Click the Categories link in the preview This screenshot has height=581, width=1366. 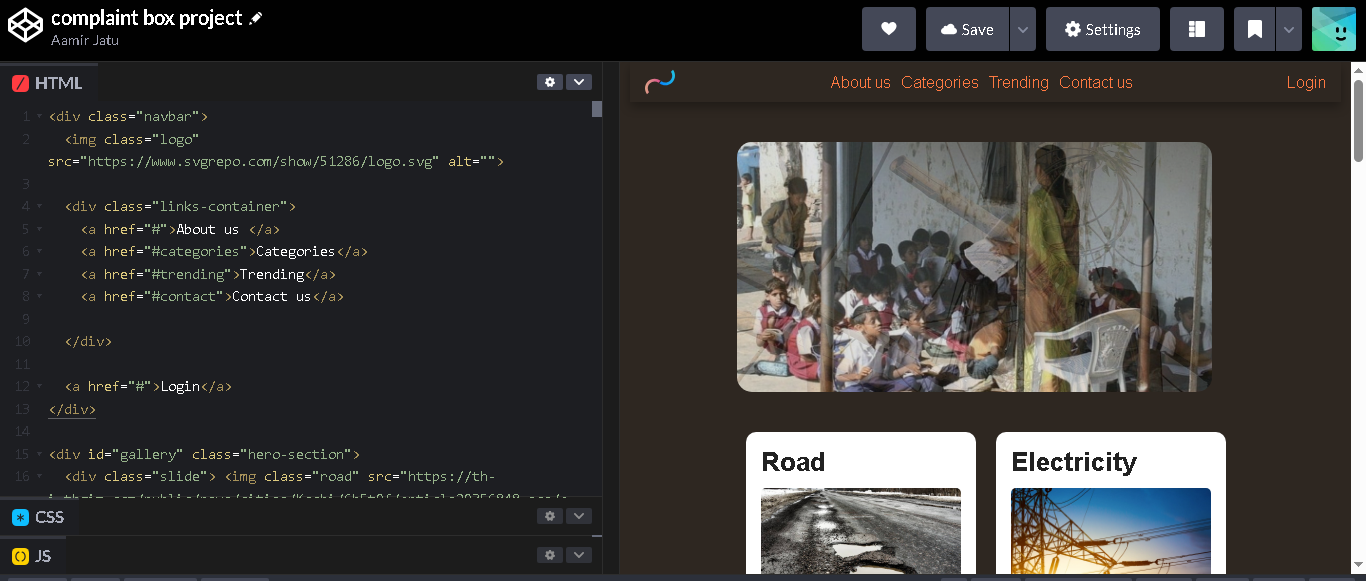(939, 82)
